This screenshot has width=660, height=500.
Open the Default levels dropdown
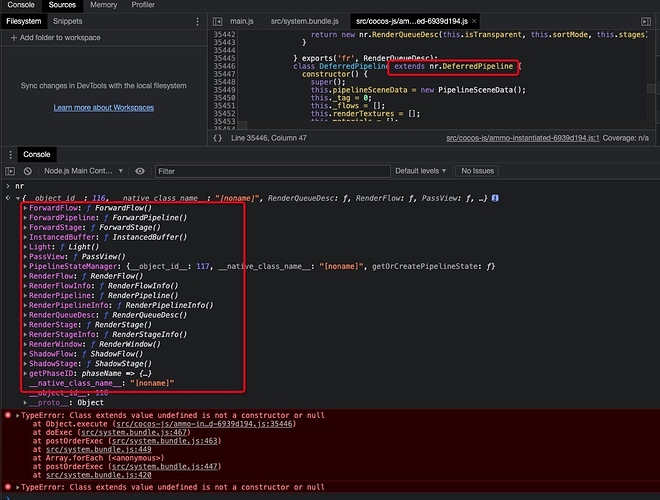(420, 171)
